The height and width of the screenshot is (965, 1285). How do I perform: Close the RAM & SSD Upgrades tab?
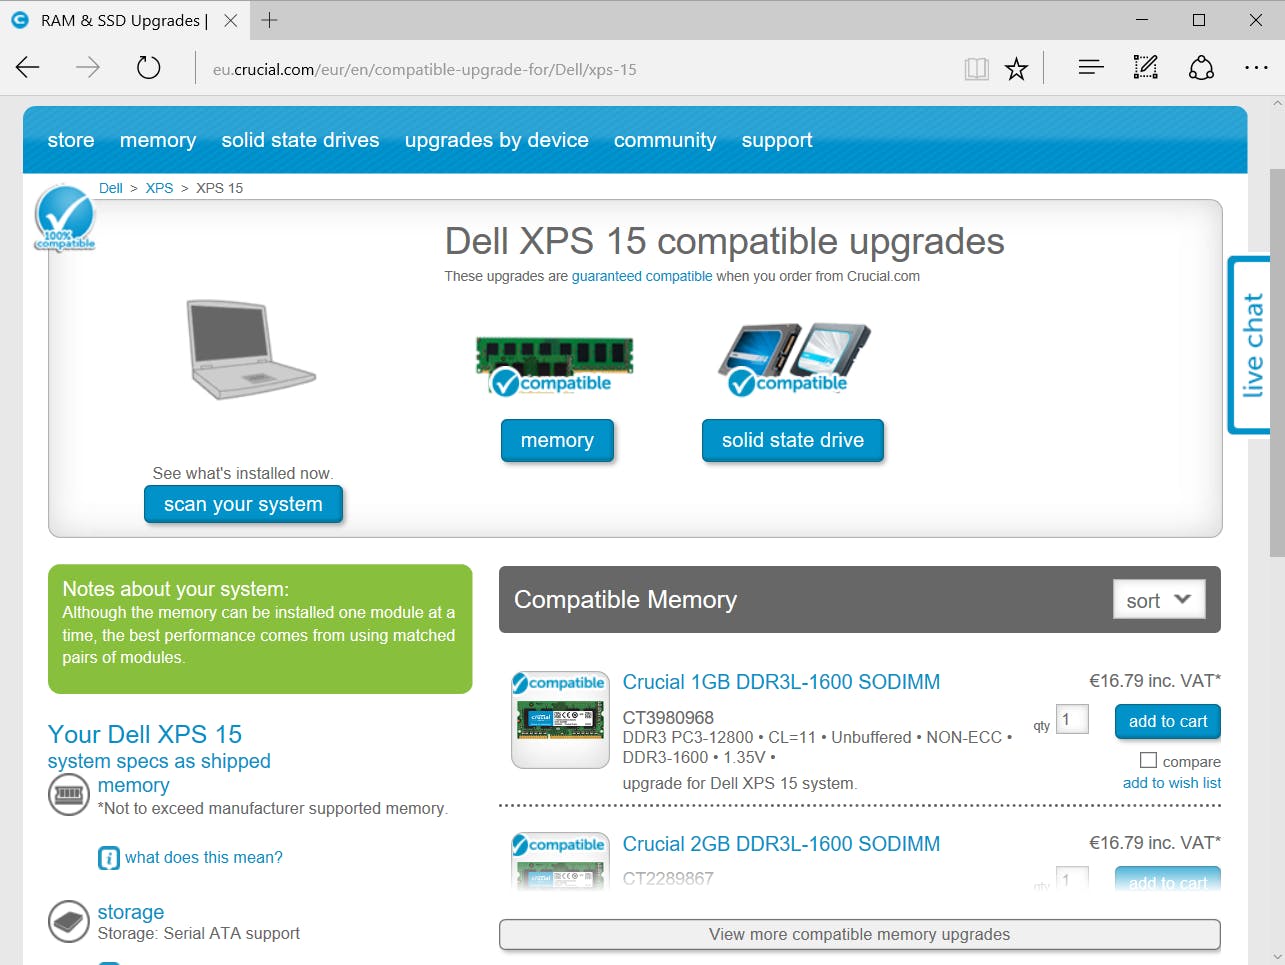point(231,20)
